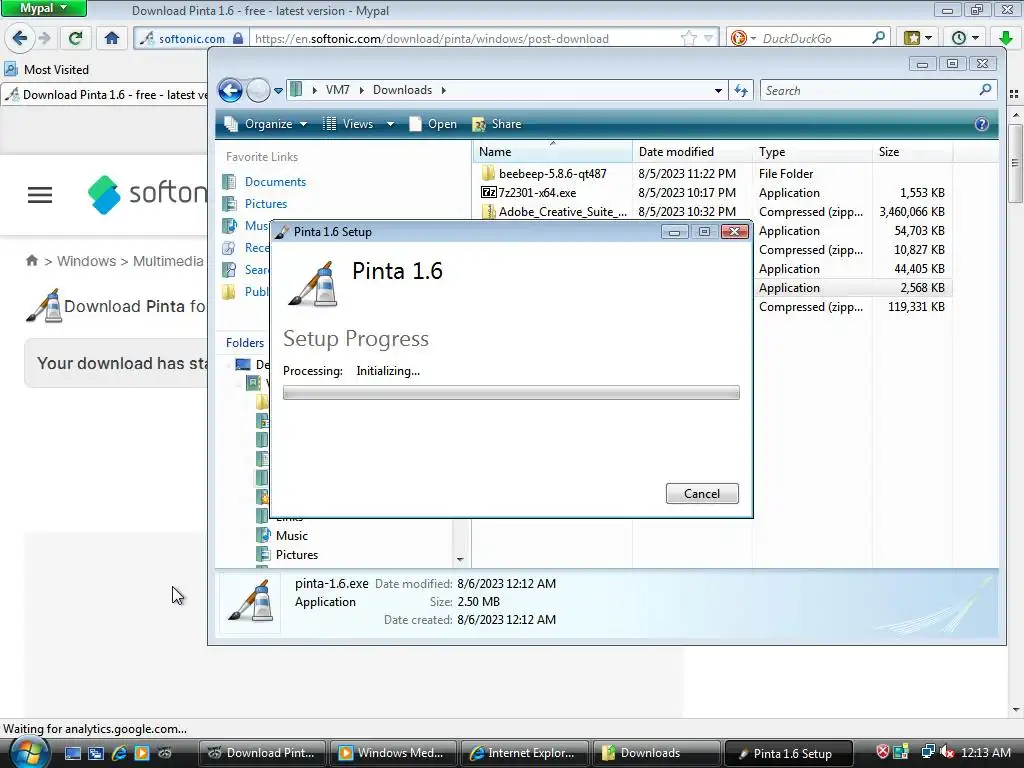Open the browser downloads green arrow

1006,39
